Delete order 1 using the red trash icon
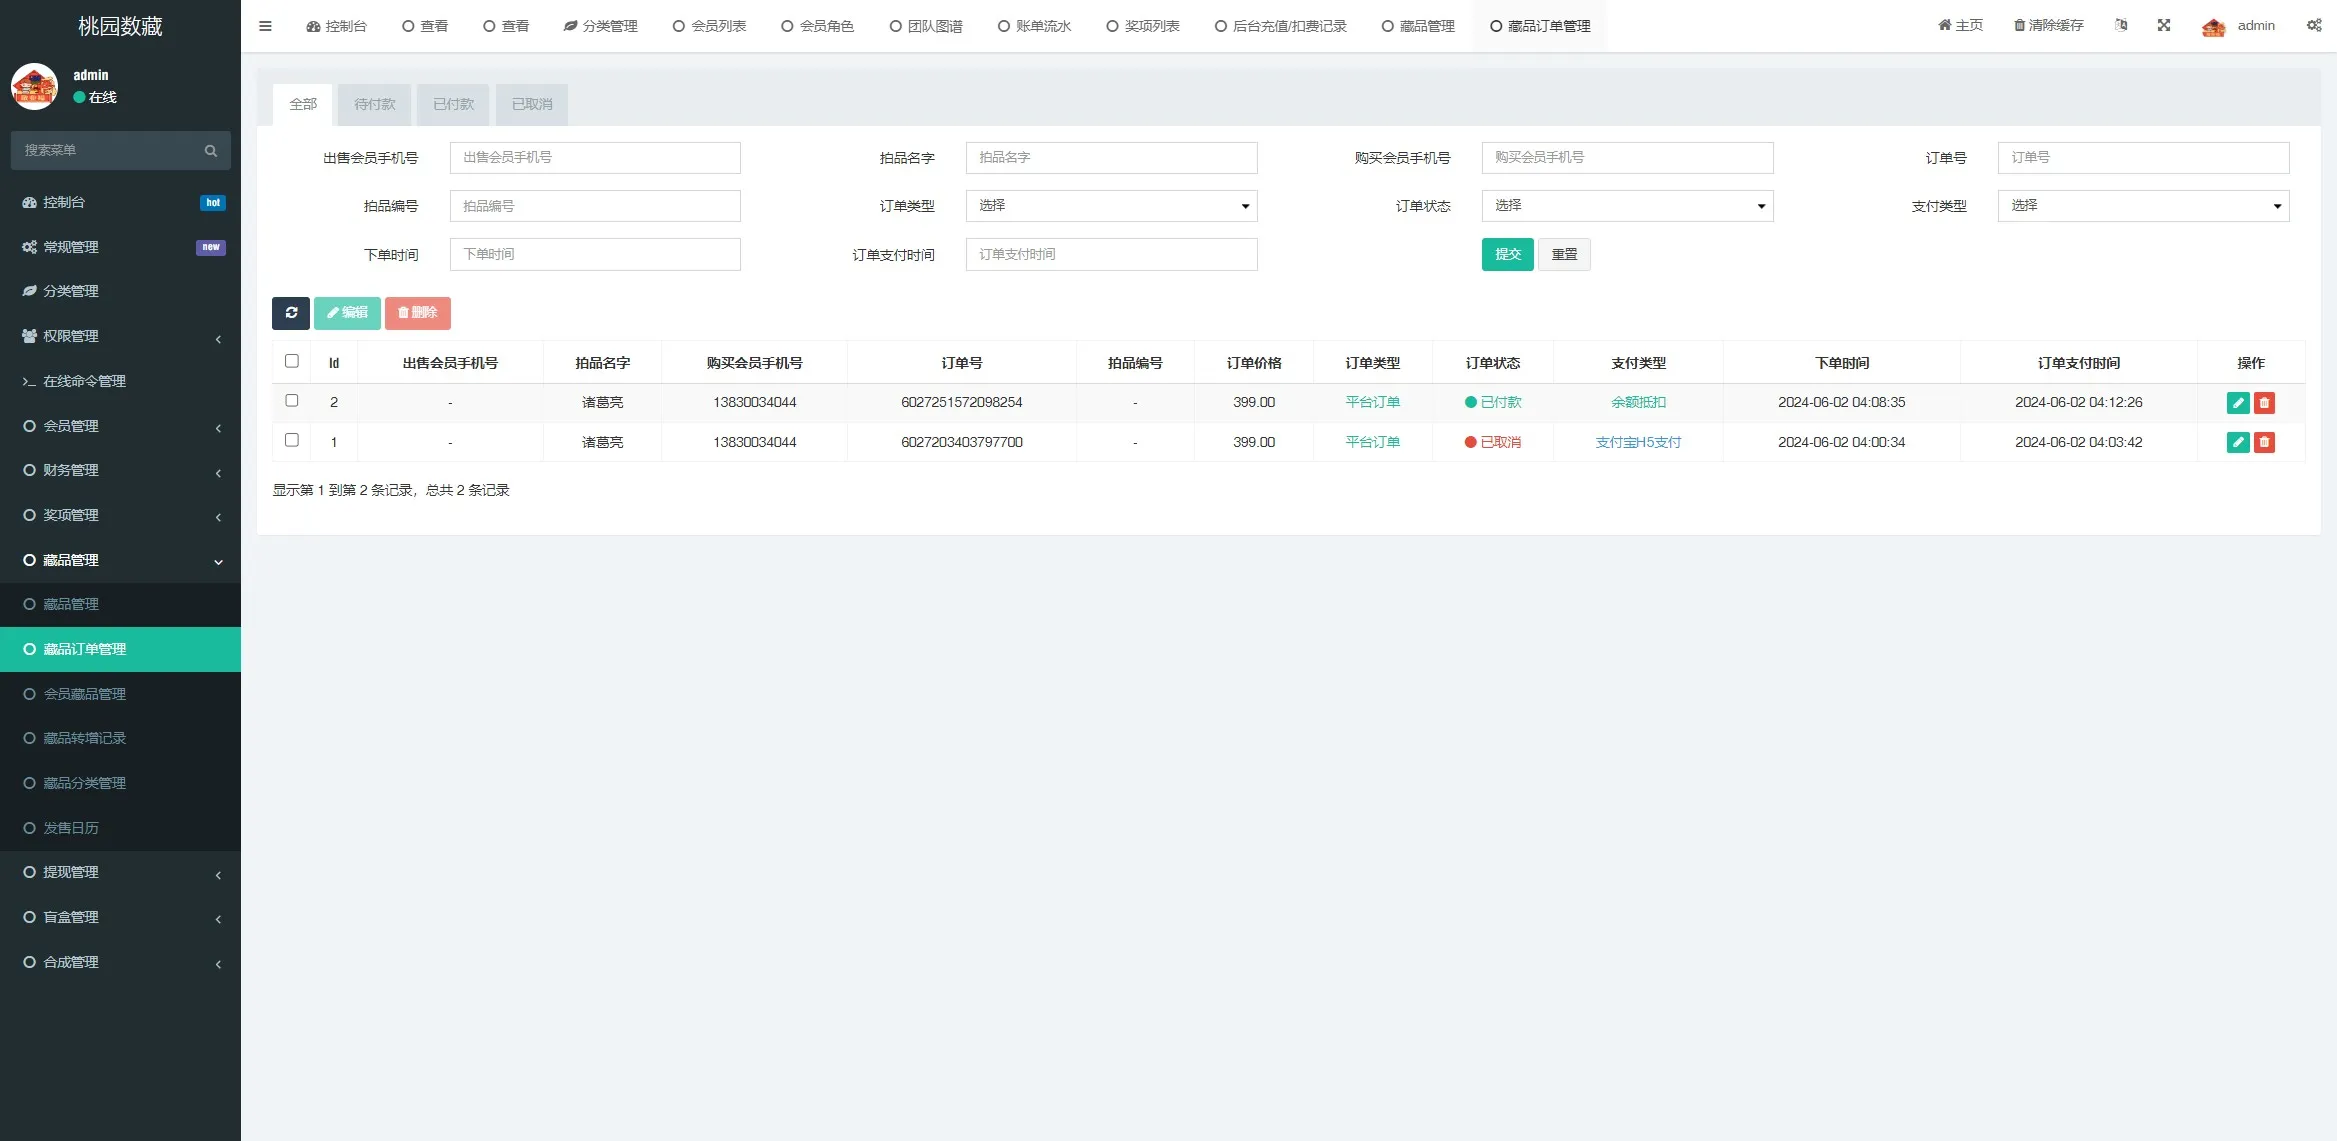The width and height of the screenshot is (2337, 1141). [2265, 442]
